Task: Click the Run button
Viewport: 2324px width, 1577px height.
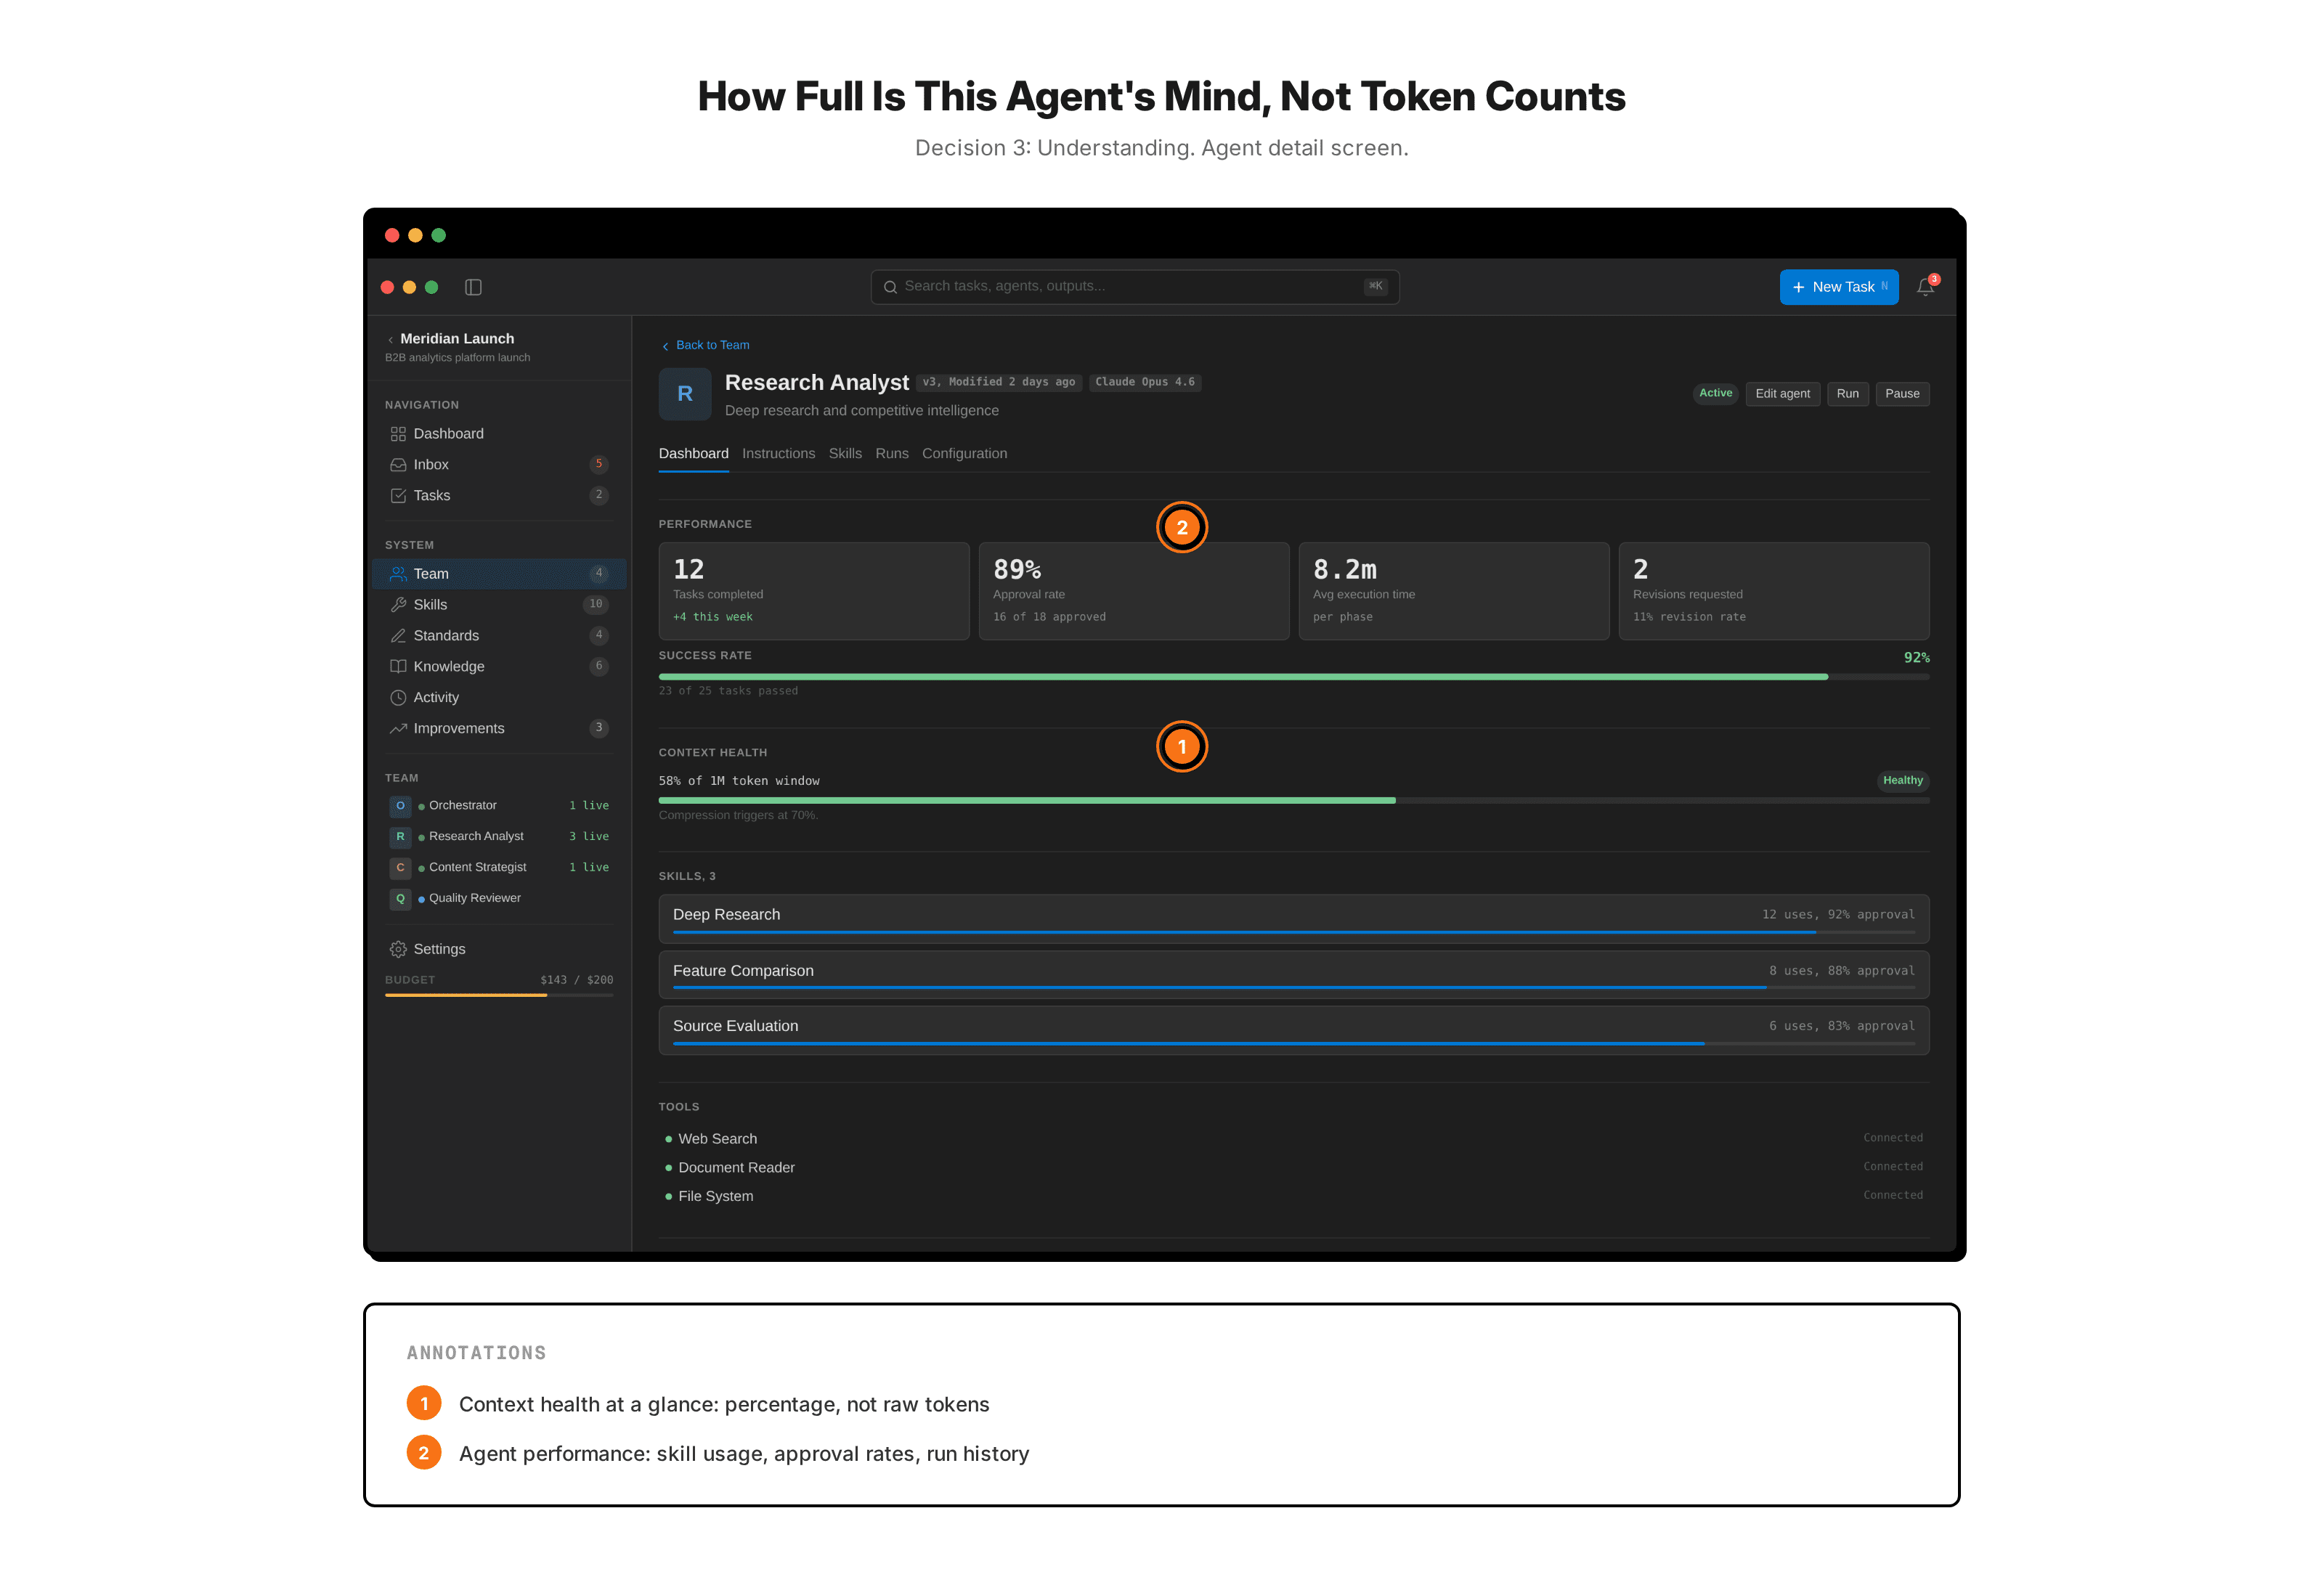Action: [x=1847, y=394]
